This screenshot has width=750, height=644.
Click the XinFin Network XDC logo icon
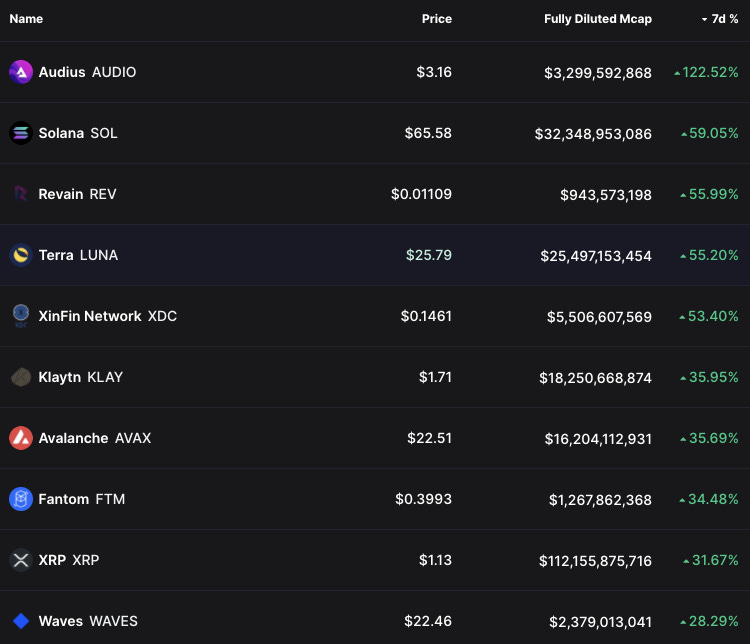21,316
